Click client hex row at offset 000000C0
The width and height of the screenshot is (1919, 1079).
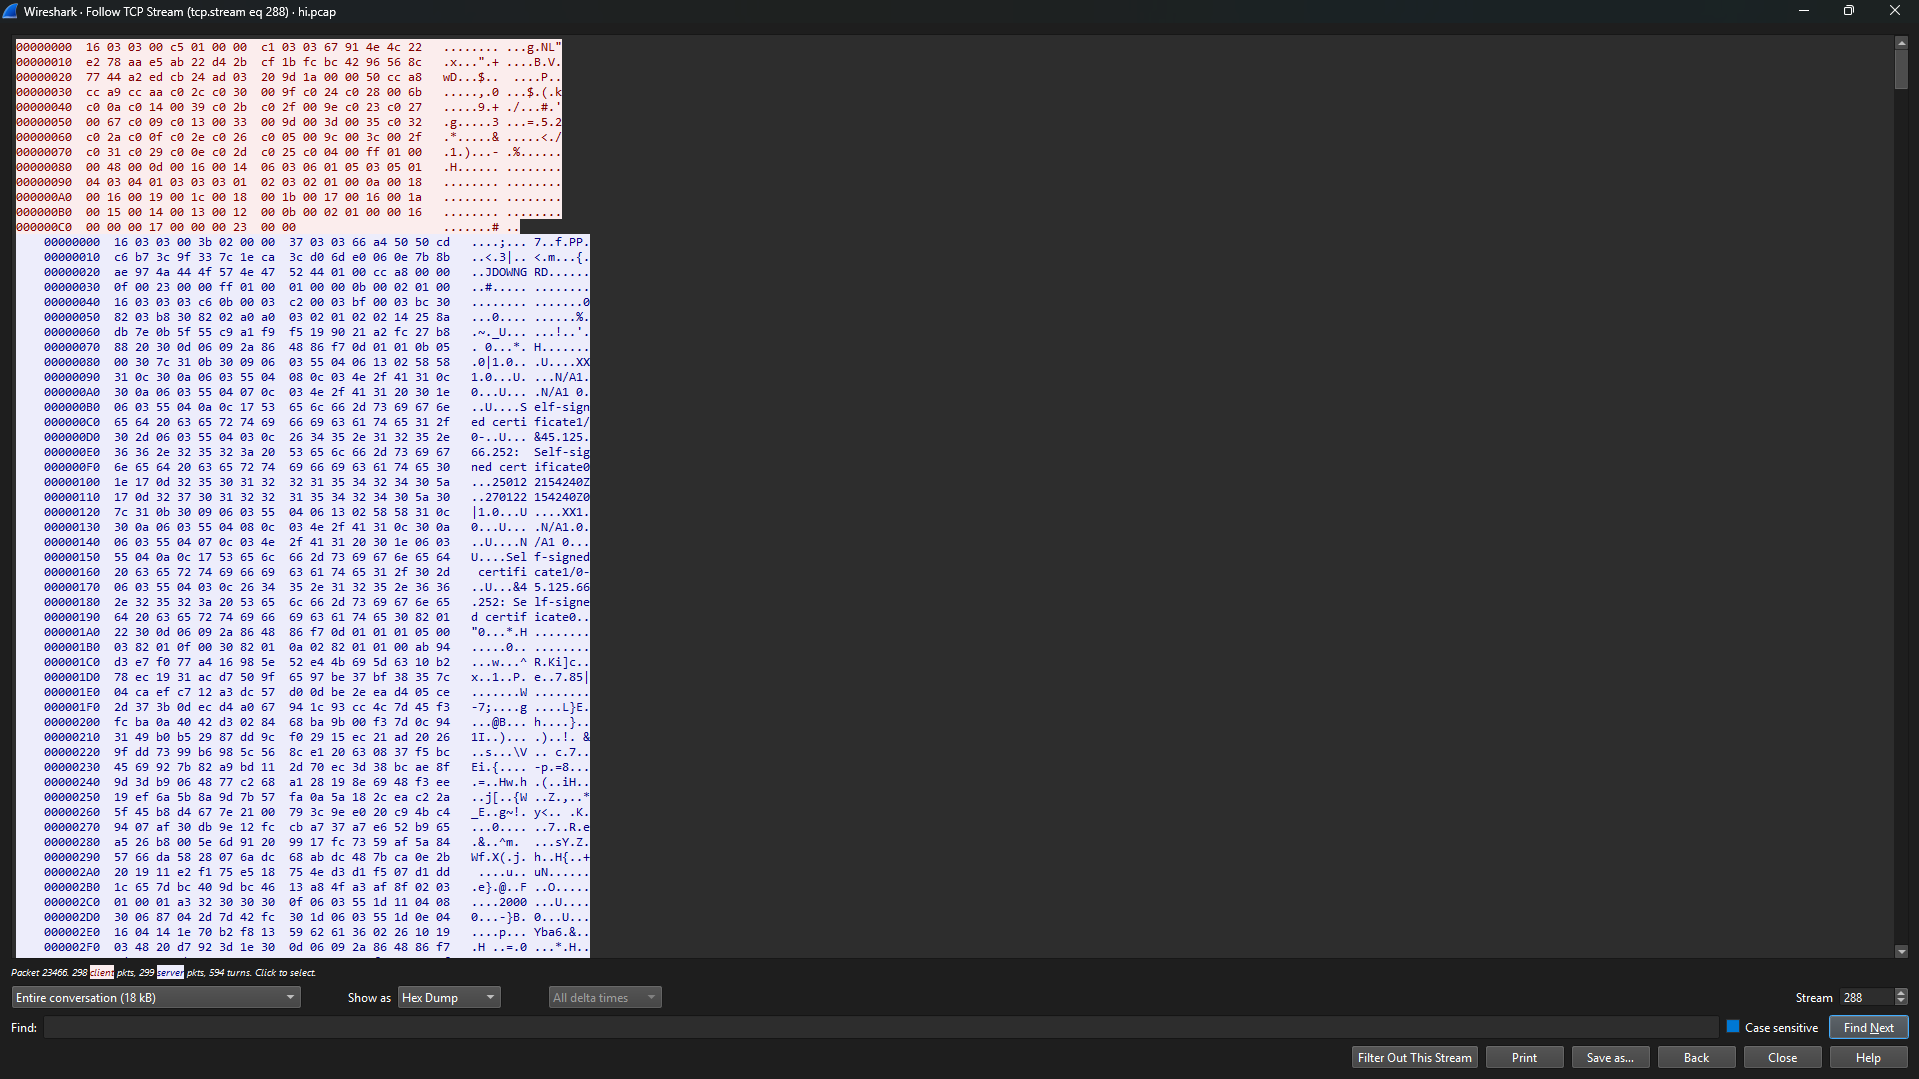[x=267, y=227]
